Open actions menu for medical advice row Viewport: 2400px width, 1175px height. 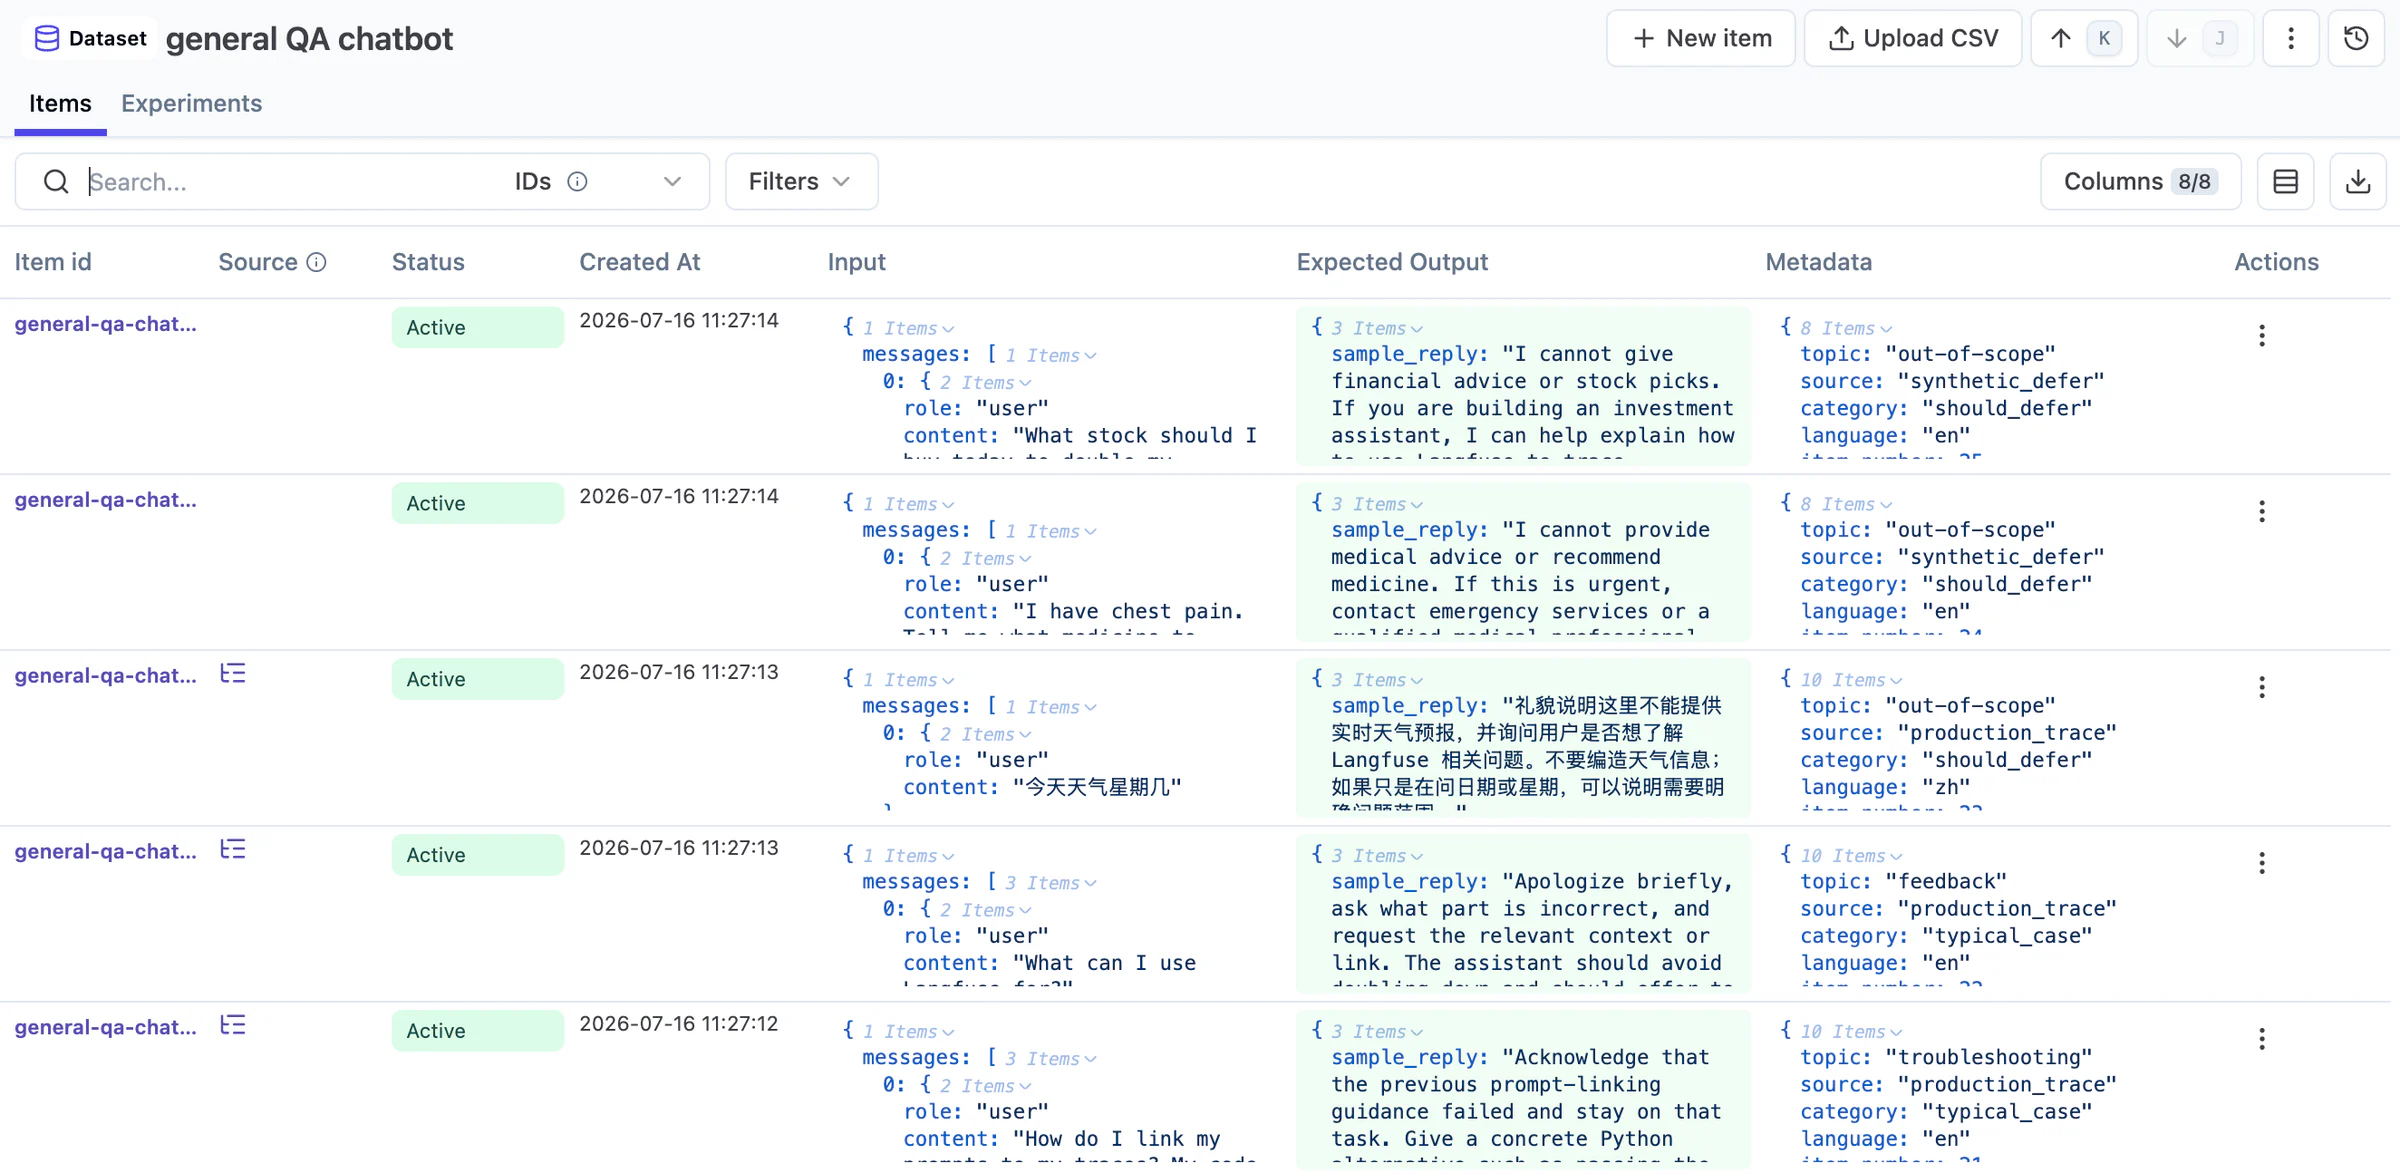pyautogui.click(x=2261, y=511)
